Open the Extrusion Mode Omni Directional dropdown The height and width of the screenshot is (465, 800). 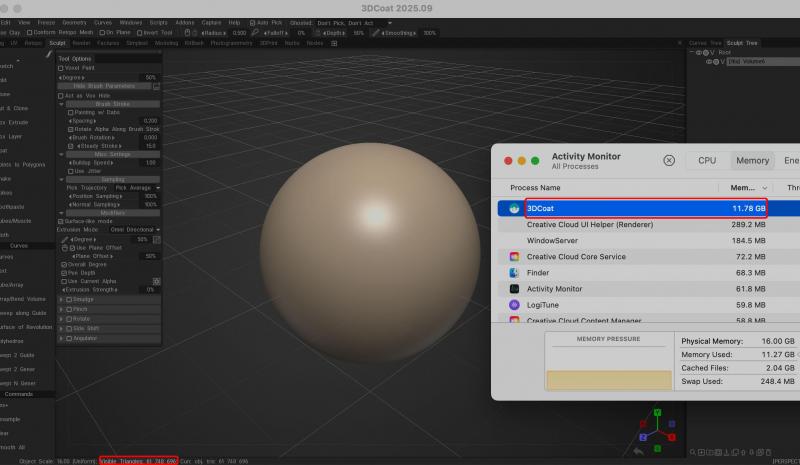click(x=135, y=230)
